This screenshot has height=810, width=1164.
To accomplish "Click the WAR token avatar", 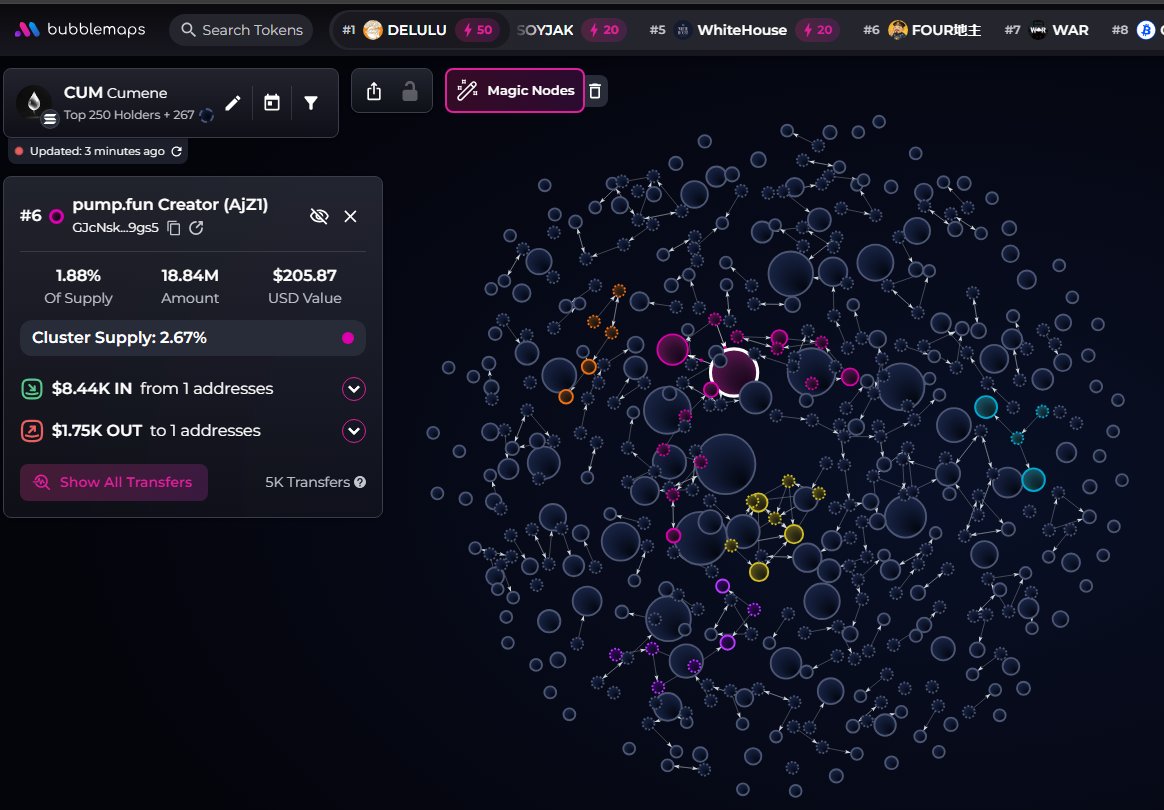I will 1038,30.
